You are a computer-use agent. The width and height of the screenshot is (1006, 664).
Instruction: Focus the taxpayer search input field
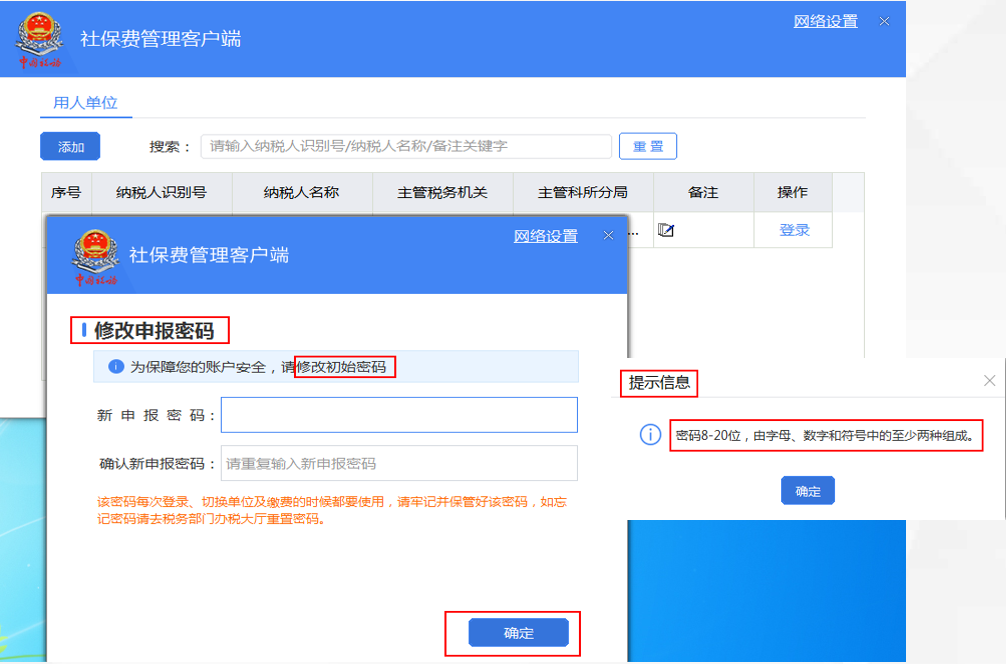[x=405, y=146]
